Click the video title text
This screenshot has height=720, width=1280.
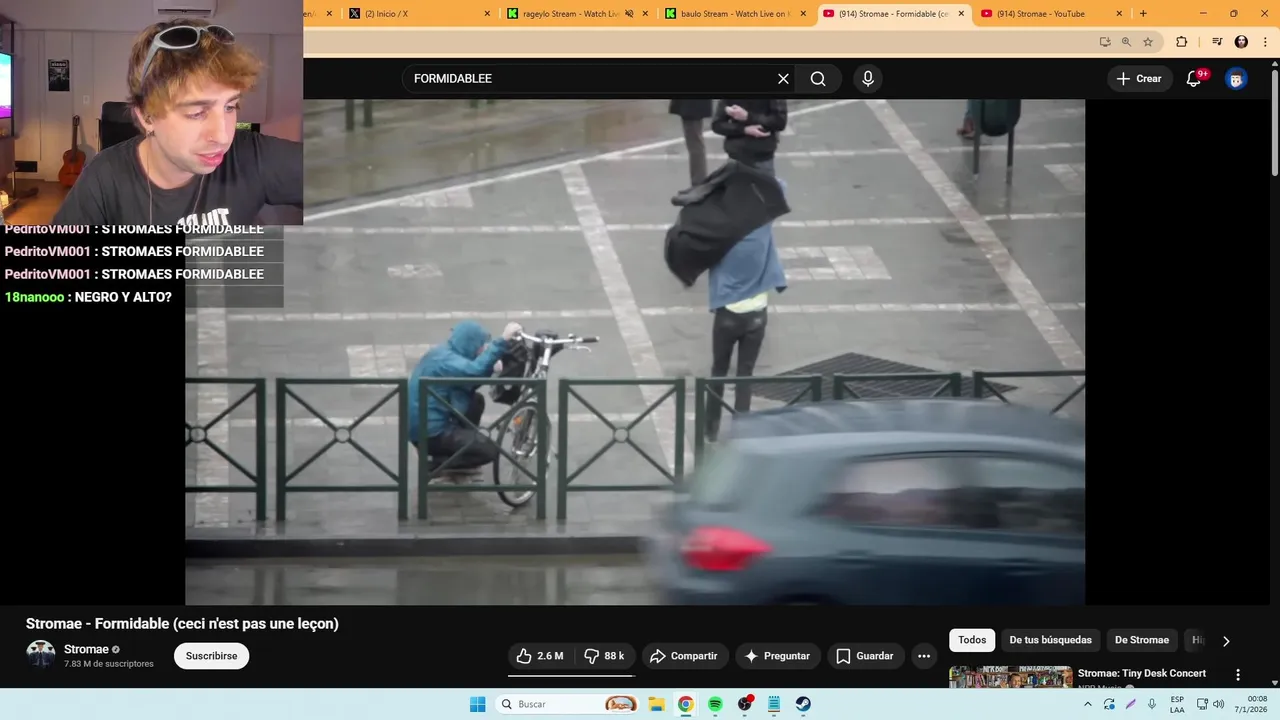tap(182, 624)
